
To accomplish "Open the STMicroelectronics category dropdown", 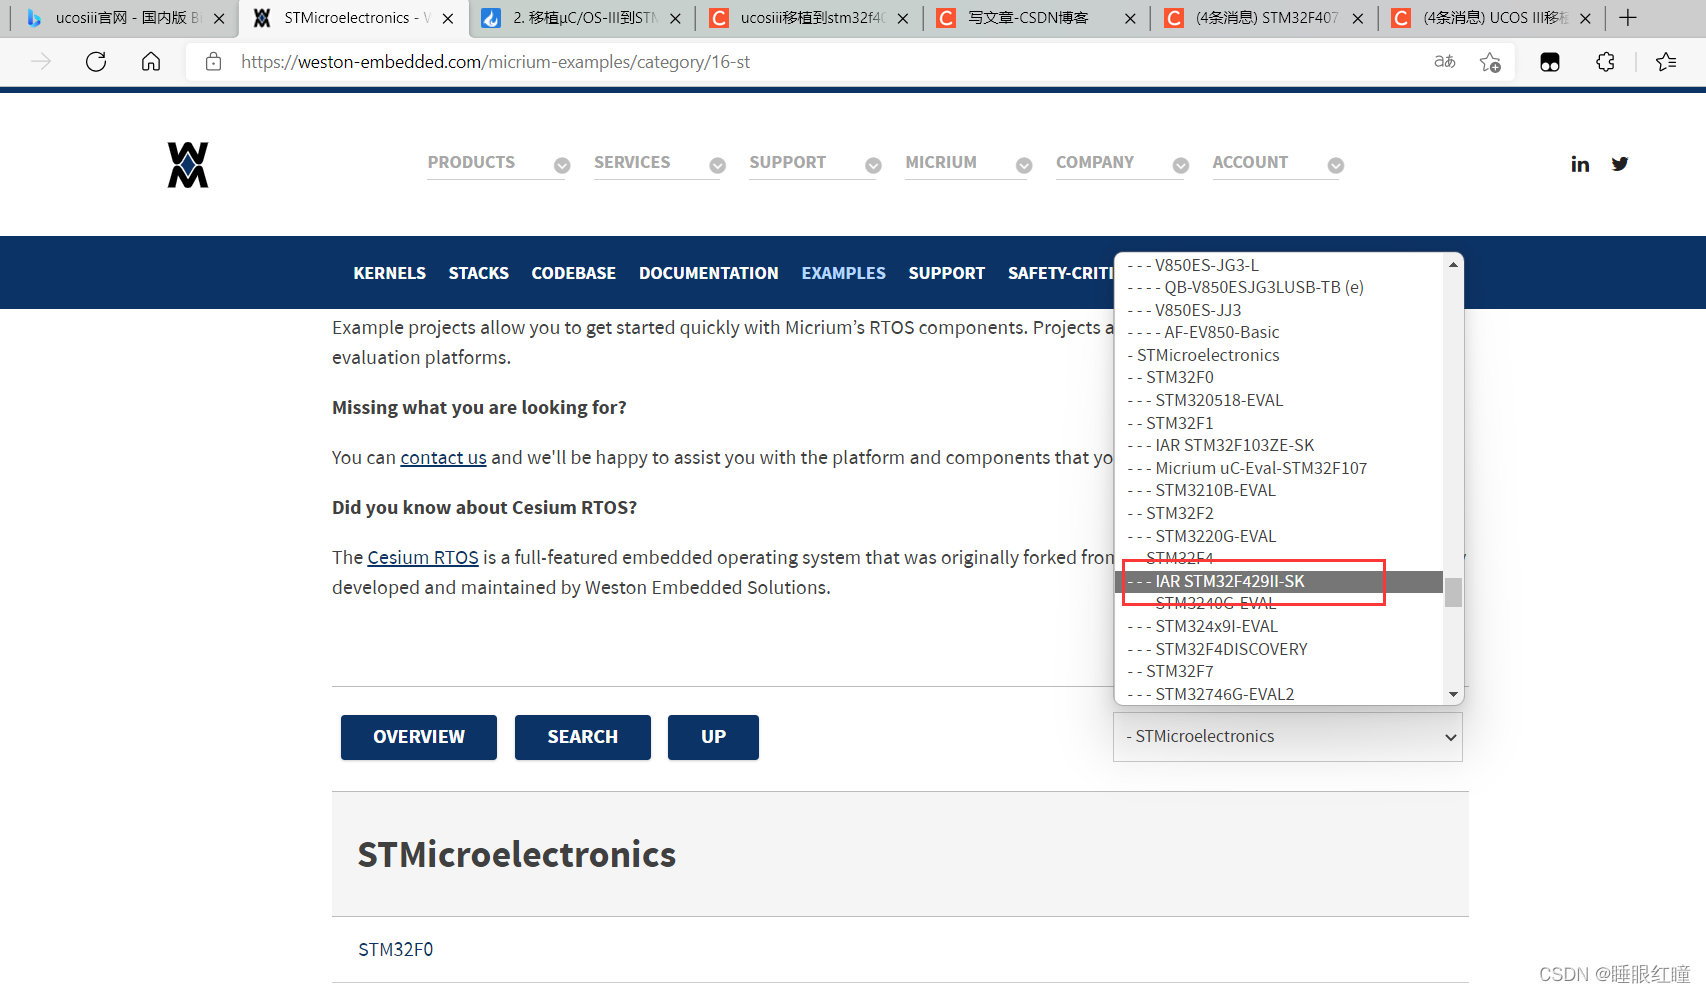I will pyautogui.click(x=1288, y=737).
